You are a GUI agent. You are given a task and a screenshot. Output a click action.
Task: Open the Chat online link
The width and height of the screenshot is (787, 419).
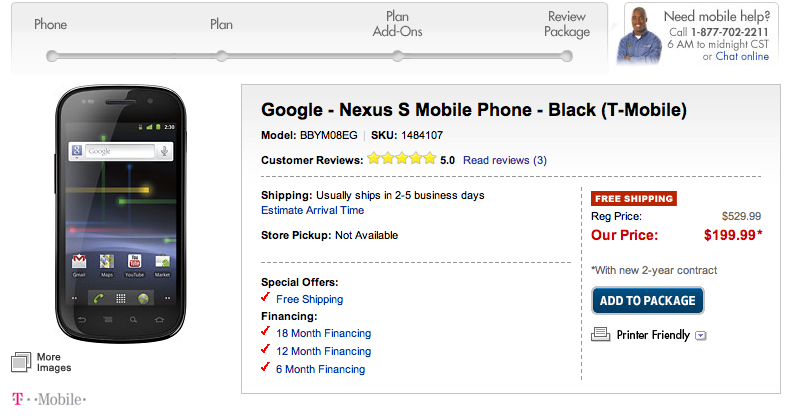[742, 57]
